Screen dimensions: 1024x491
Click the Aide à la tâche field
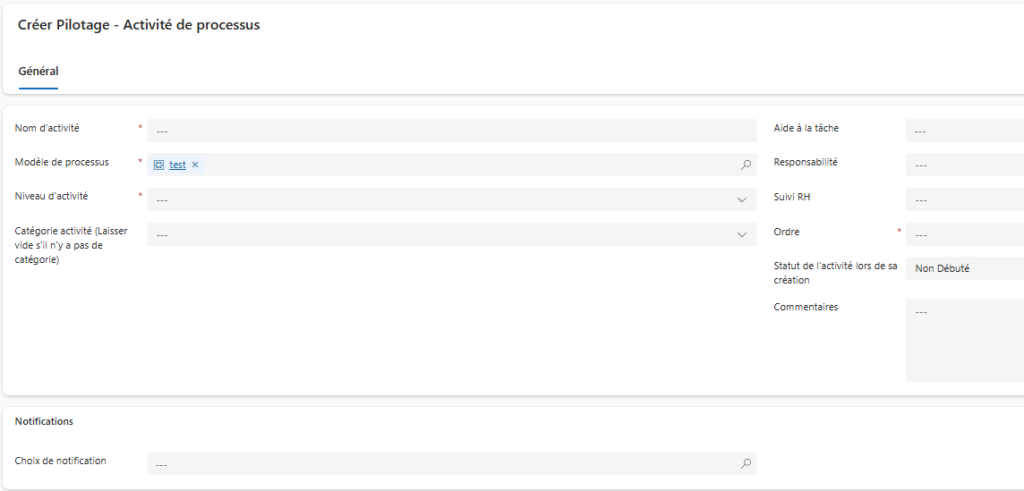click(964, 131)
